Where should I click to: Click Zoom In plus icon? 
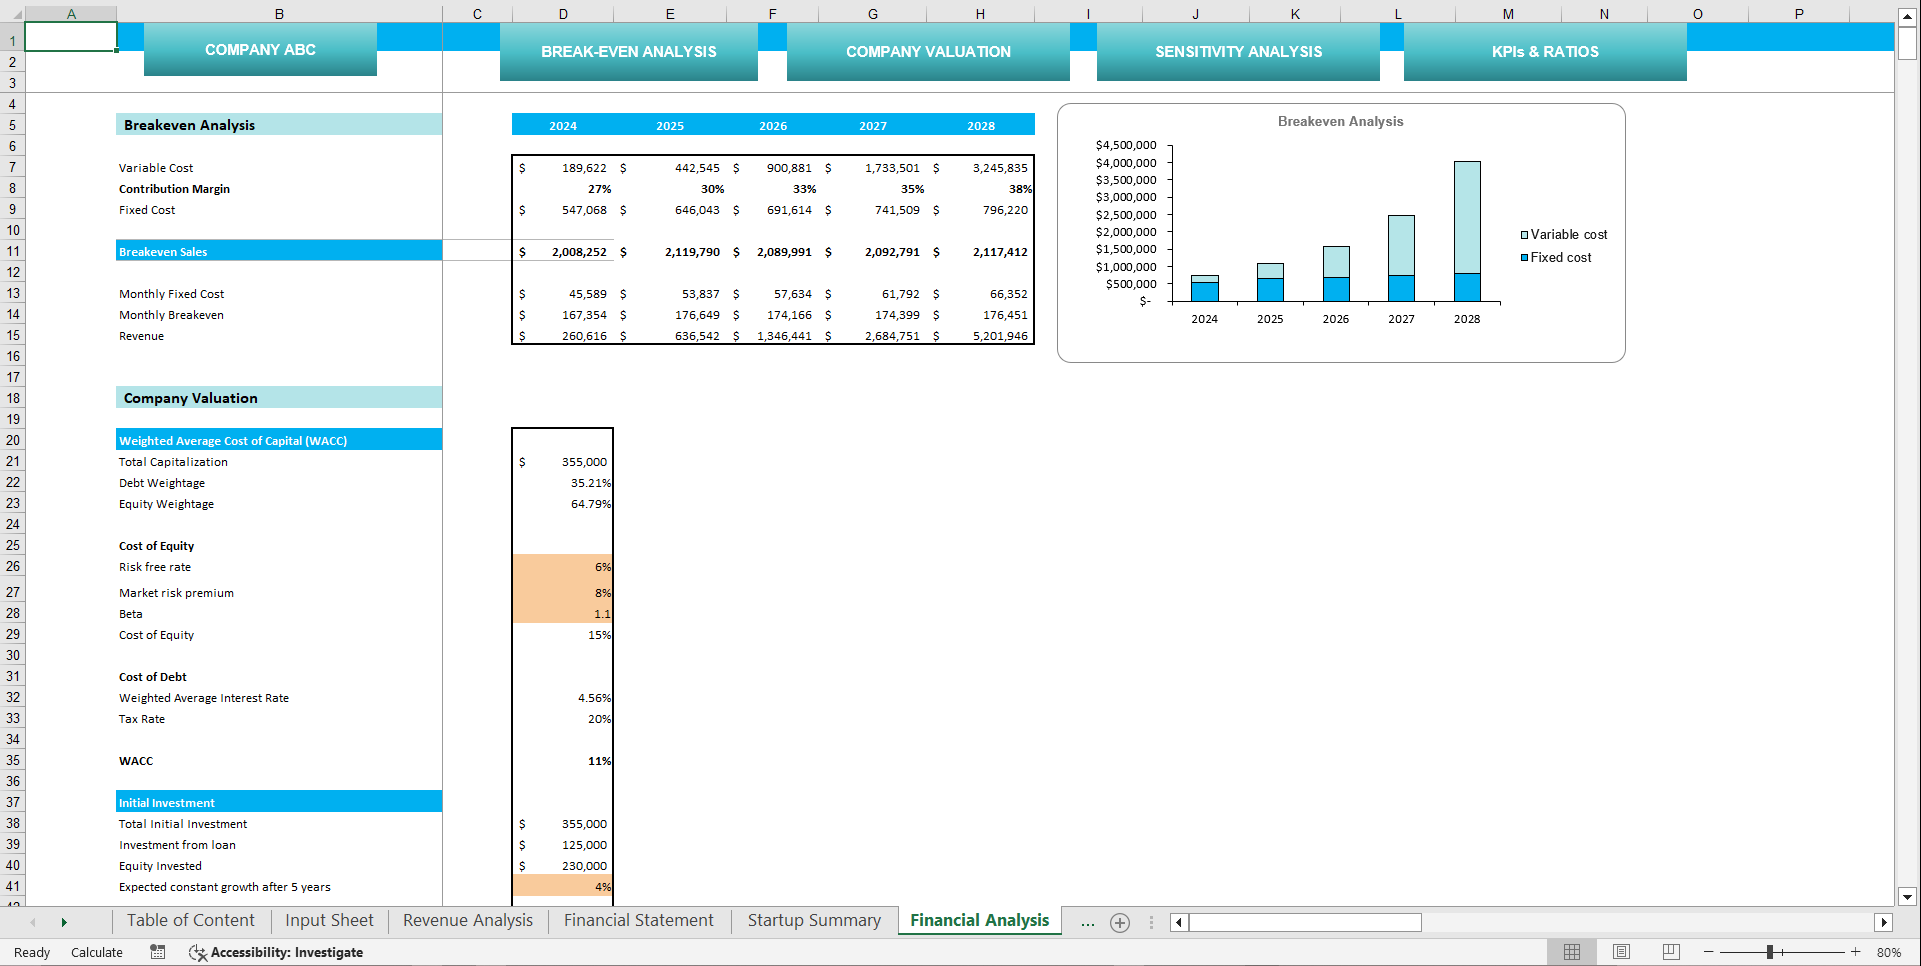1857,952
